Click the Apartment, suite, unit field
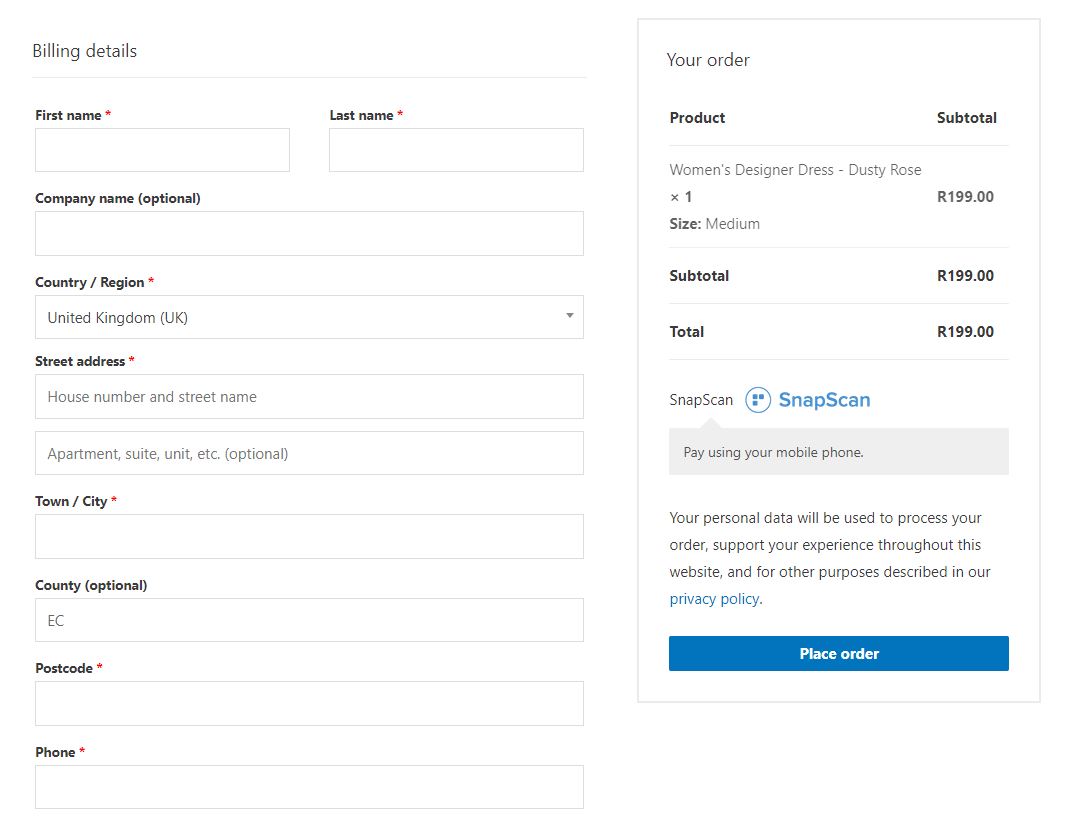 pyautogui.click(x=309, y=454)
